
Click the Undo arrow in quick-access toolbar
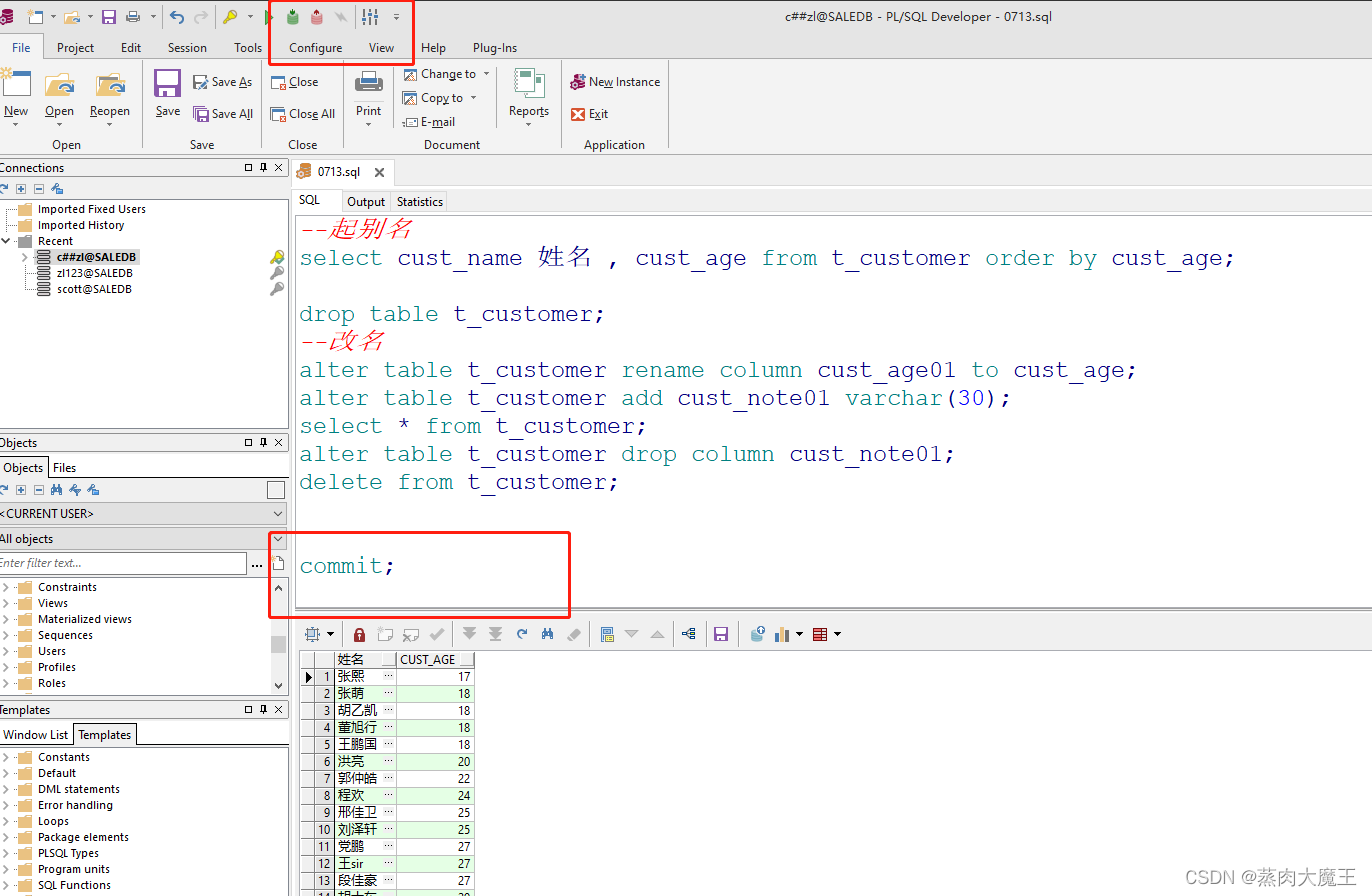(x=177, y=17)
